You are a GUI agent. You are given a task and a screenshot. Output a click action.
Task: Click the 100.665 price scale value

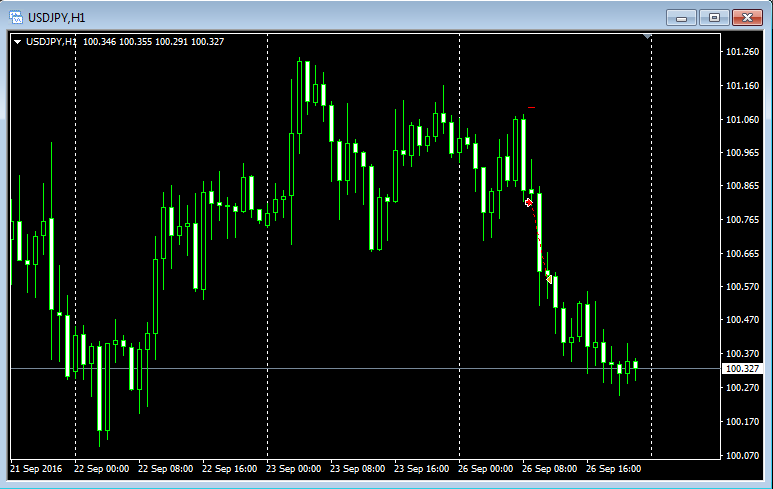pyautogui.click(x=742, y=254)
